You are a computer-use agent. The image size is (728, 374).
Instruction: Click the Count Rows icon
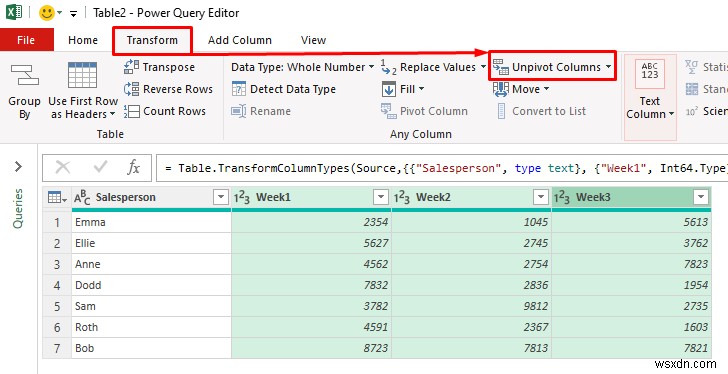click(x=131, y=111)
